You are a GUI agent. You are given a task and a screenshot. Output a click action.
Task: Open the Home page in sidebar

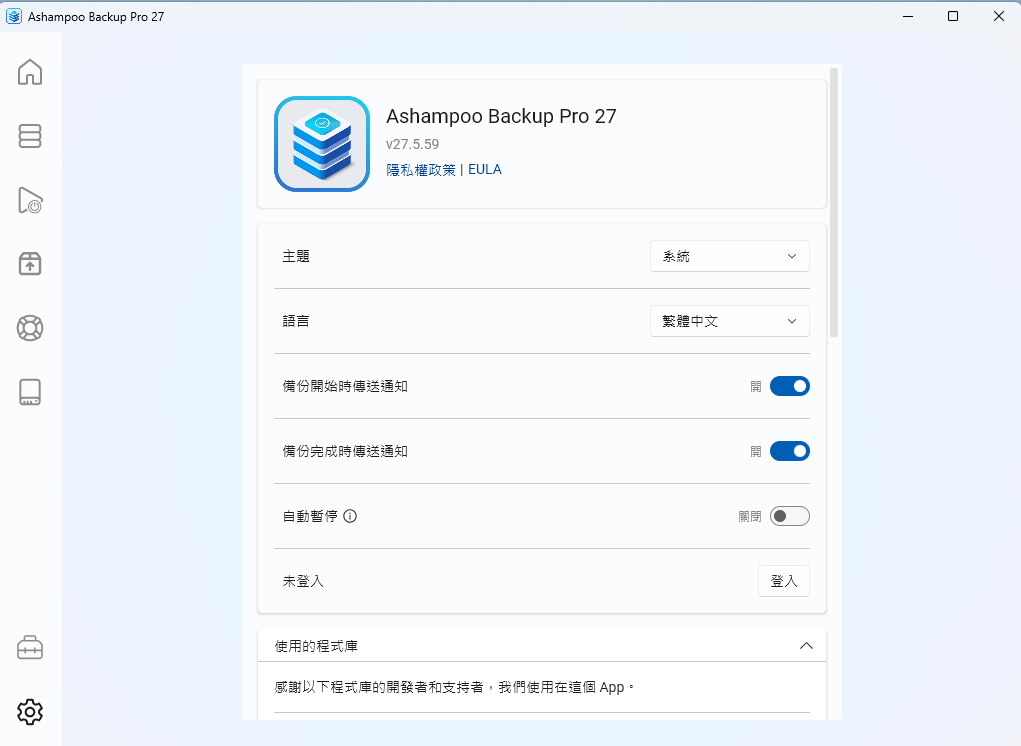[x=30, y=72]
